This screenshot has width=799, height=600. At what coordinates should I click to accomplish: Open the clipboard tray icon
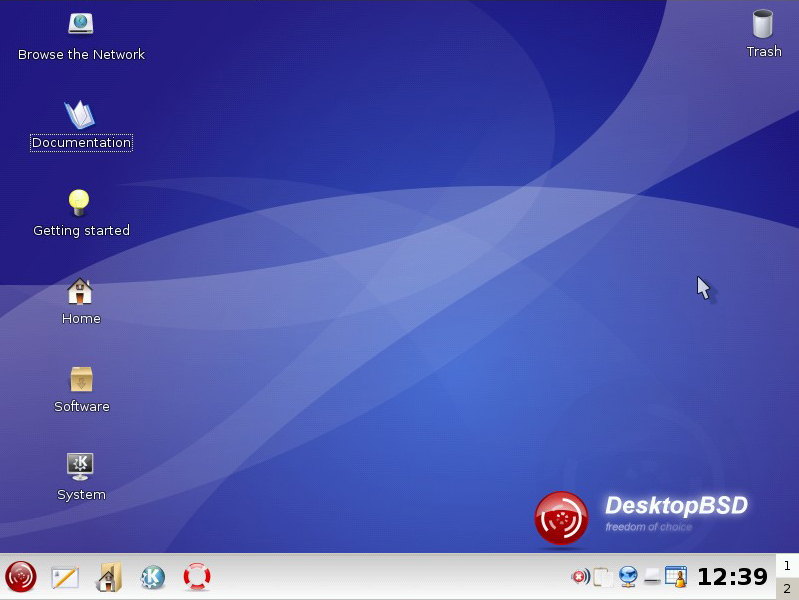coord(603,577)
